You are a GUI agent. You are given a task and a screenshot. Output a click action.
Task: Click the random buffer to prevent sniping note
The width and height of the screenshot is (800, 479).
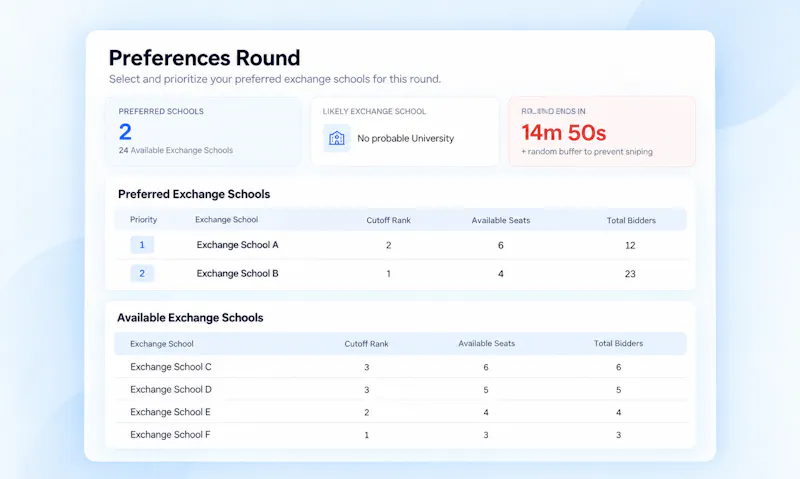pos(587,152)
